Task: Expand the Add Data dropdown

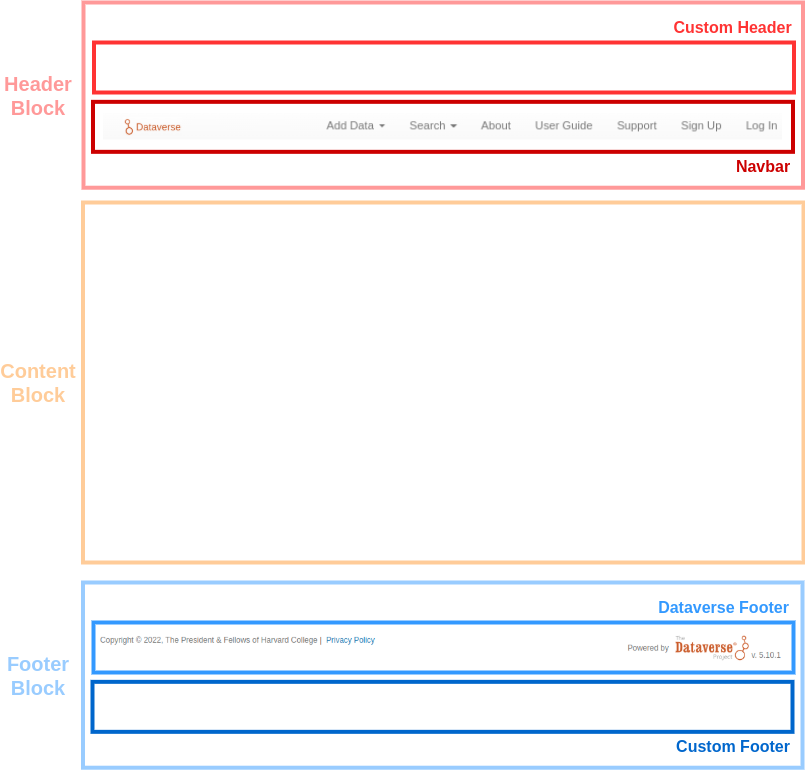Action: tap(355, 126)
